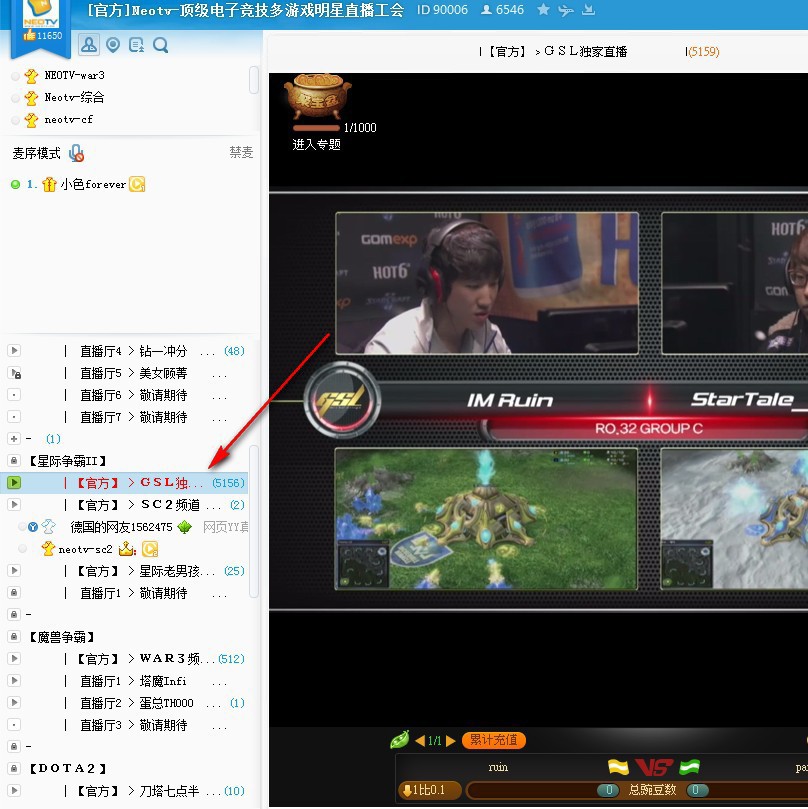Click the 进入专题 link

pos(316,144)
